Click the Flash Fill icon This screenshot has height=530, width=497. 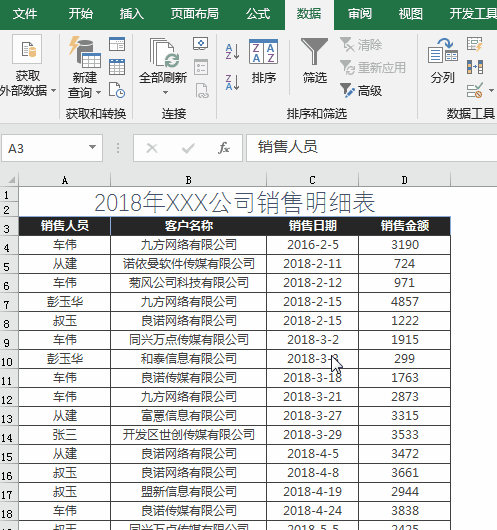pos(475,44)
